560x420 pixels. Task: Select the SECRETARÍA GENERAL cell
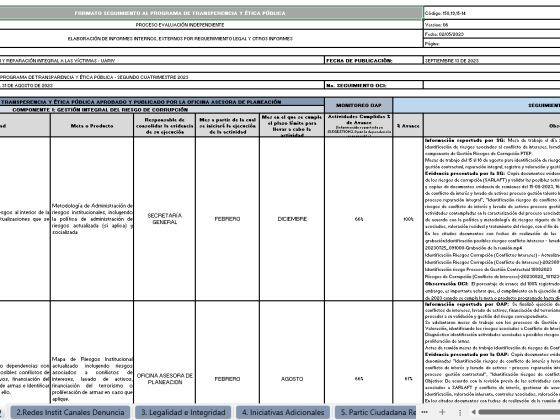point(165,219)
